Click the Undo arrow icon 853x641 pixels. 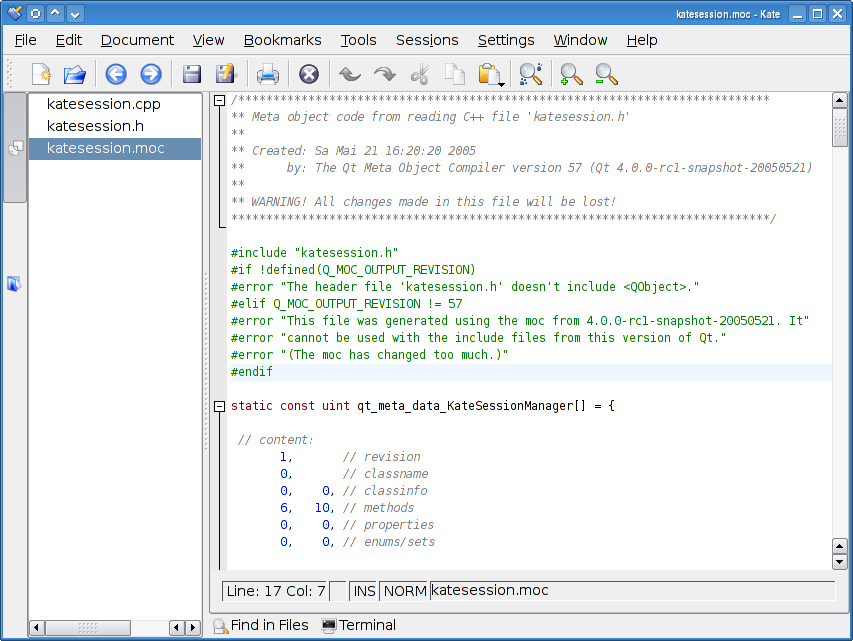click(x=350, y=74)
